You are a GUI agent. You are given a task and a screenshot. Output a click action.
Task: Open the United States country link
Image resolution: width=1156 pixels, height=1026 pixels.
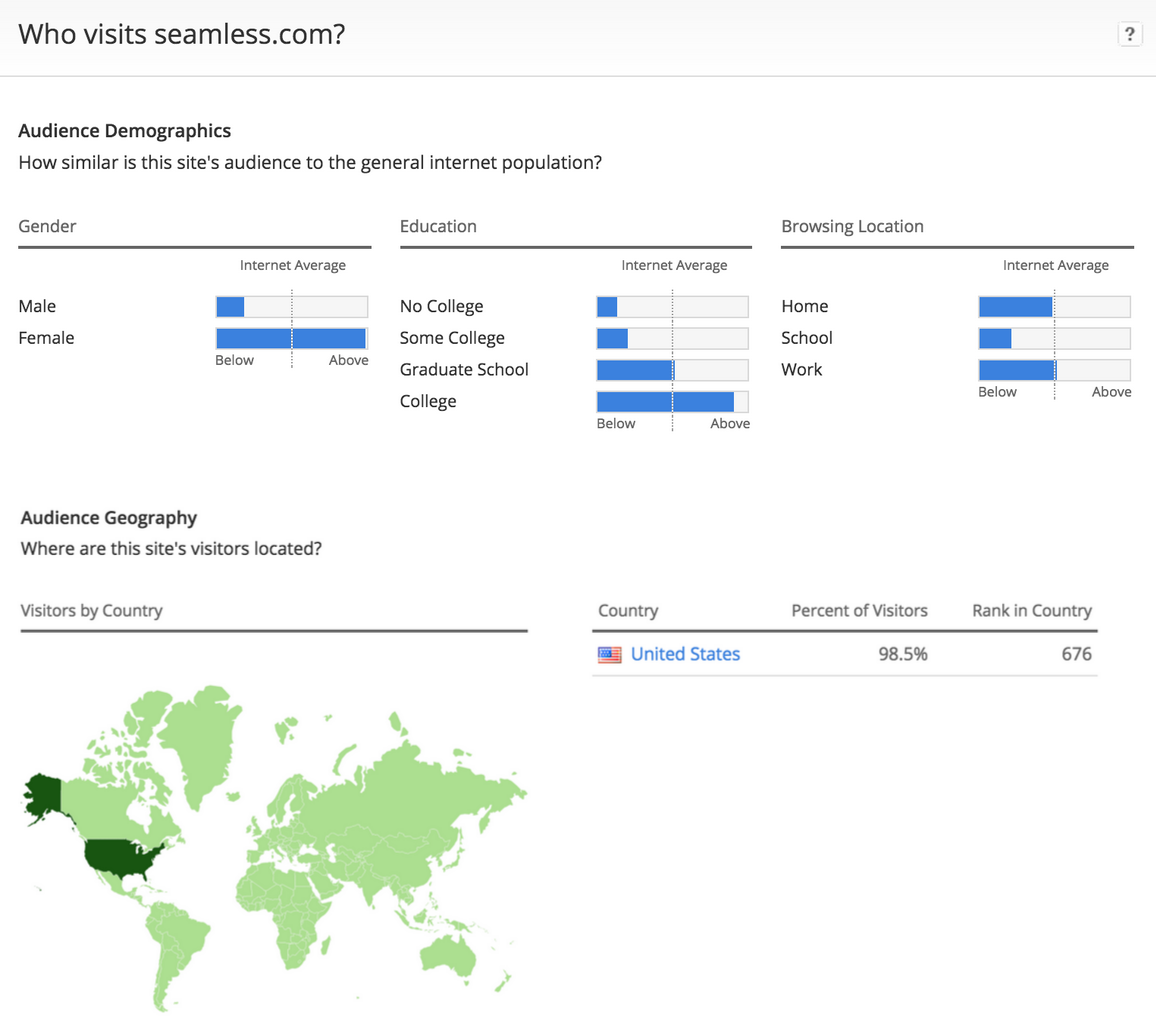685,655
